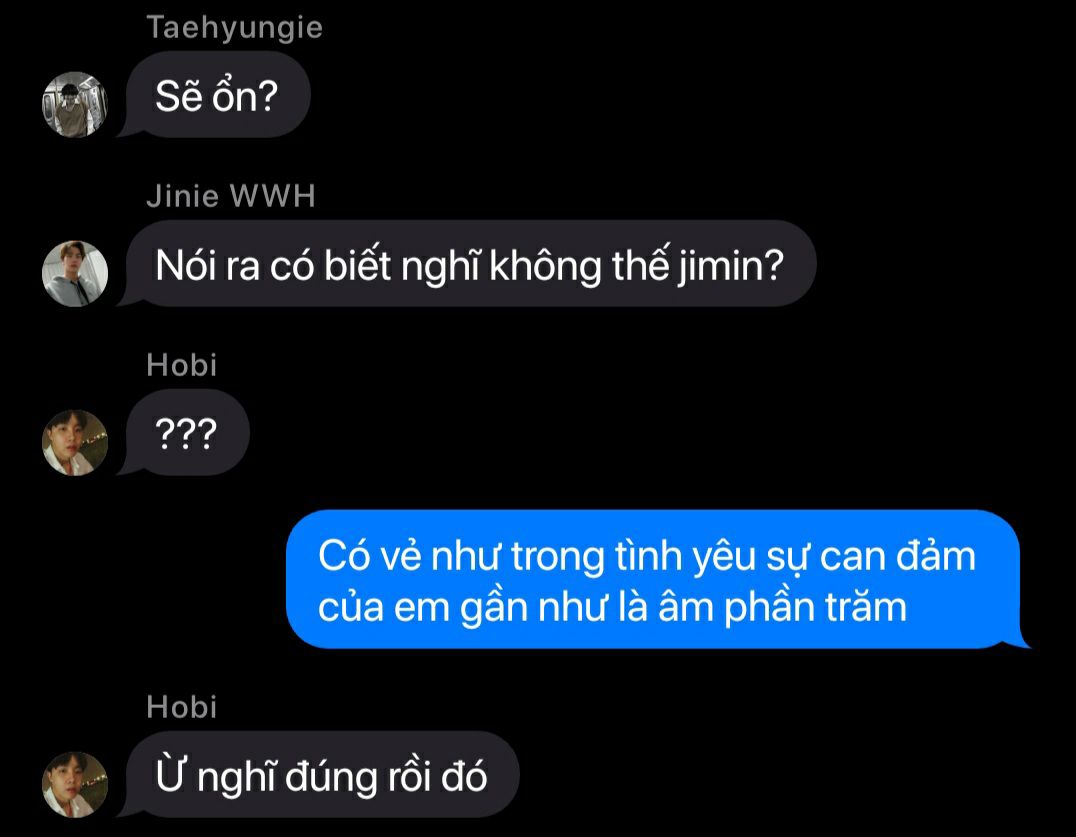Click the sender name Jinie WWH
This screenshot has height=837, width=1076.
point(231,196)
